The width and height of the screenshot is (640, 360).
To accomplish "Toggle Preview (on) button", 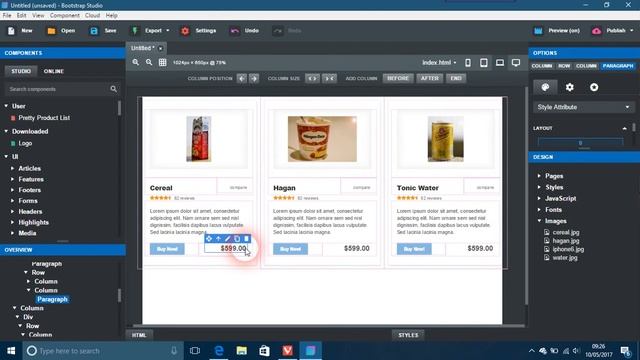I will 557,31.
